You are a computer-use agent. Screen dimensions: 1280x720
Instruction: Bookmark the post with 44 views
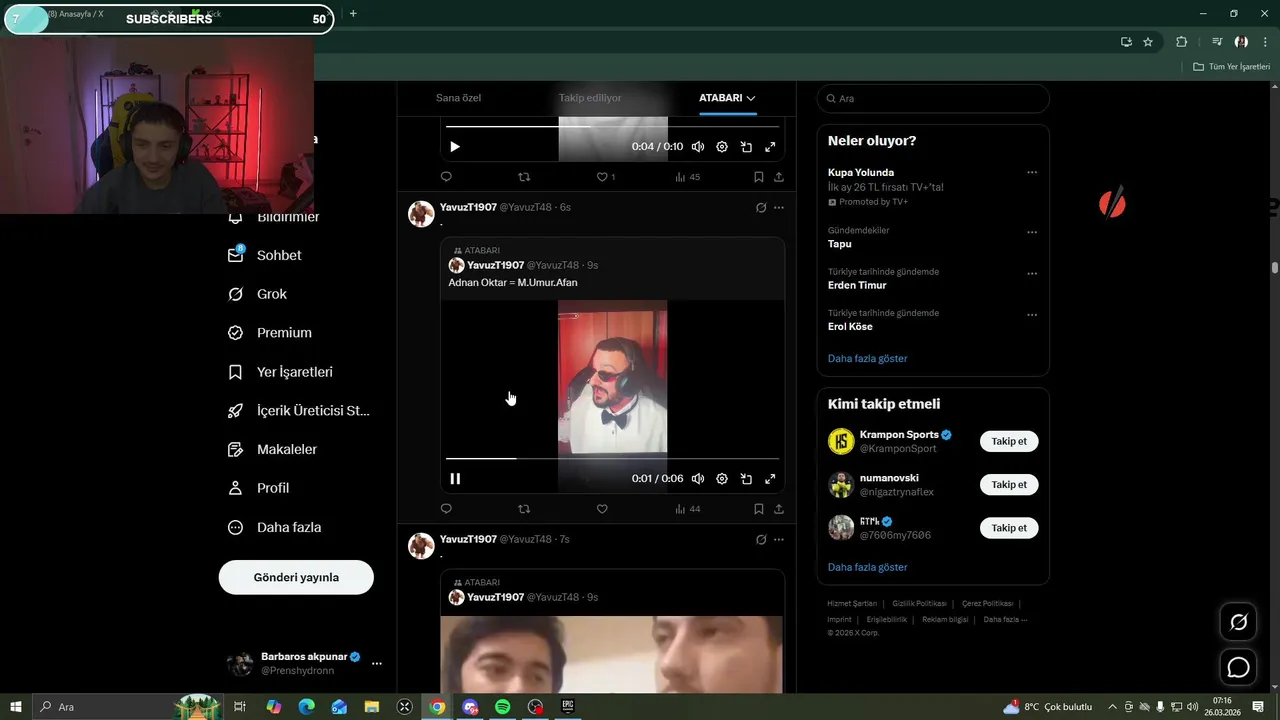point(758,509)
